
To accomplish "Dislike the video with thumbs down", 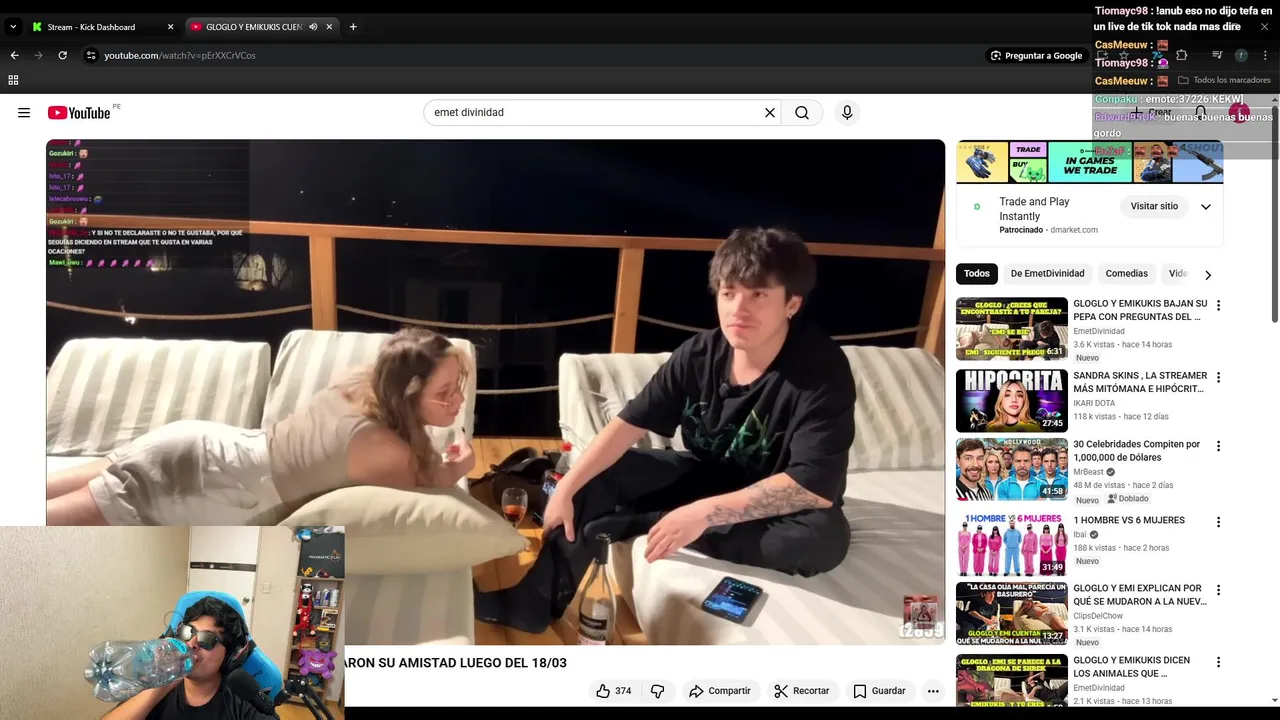I will [x=657, y=691].
